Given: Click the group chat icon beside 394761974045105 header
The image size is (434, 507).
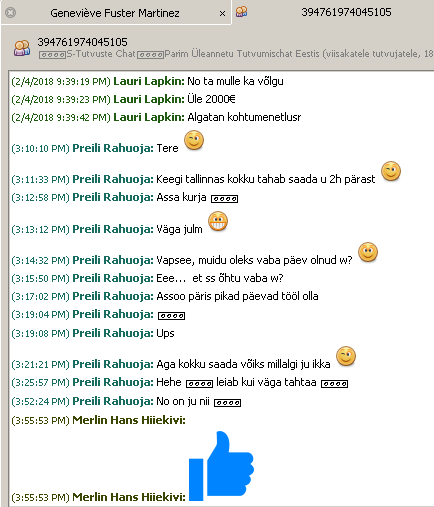Looking at the screenshot, I should [22, 48].
